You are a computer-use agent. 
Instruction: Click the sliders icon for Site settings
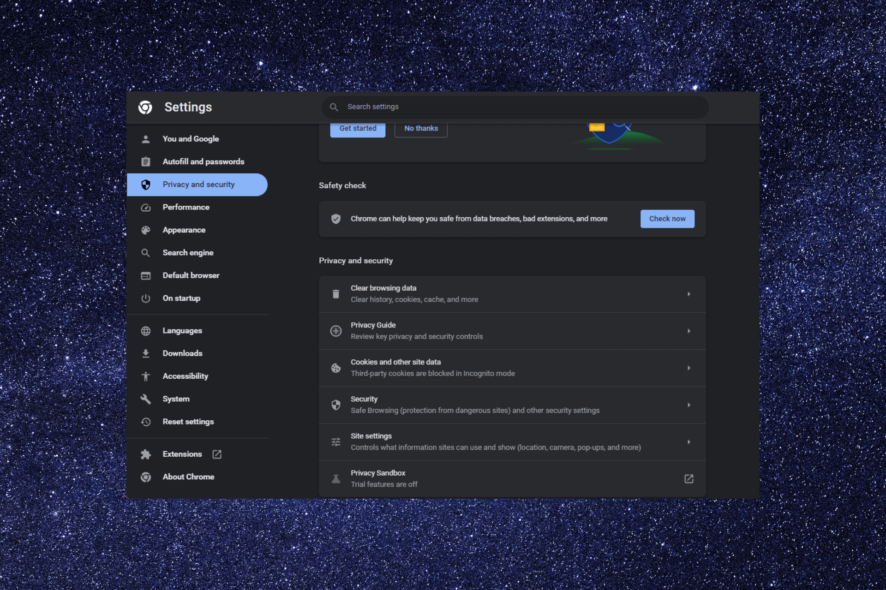coord(336,442)
